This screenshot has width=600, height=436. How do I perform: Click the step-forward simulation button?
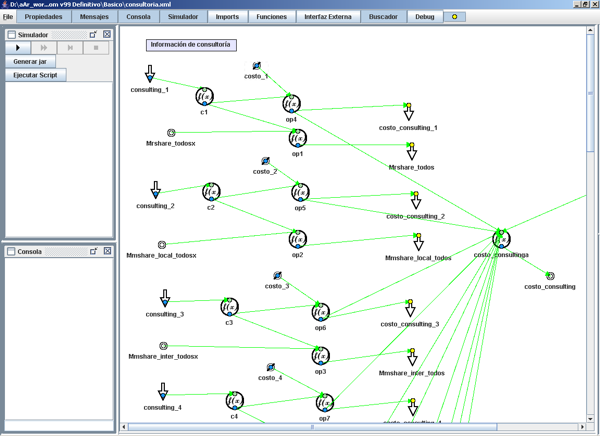click(70, 48)
